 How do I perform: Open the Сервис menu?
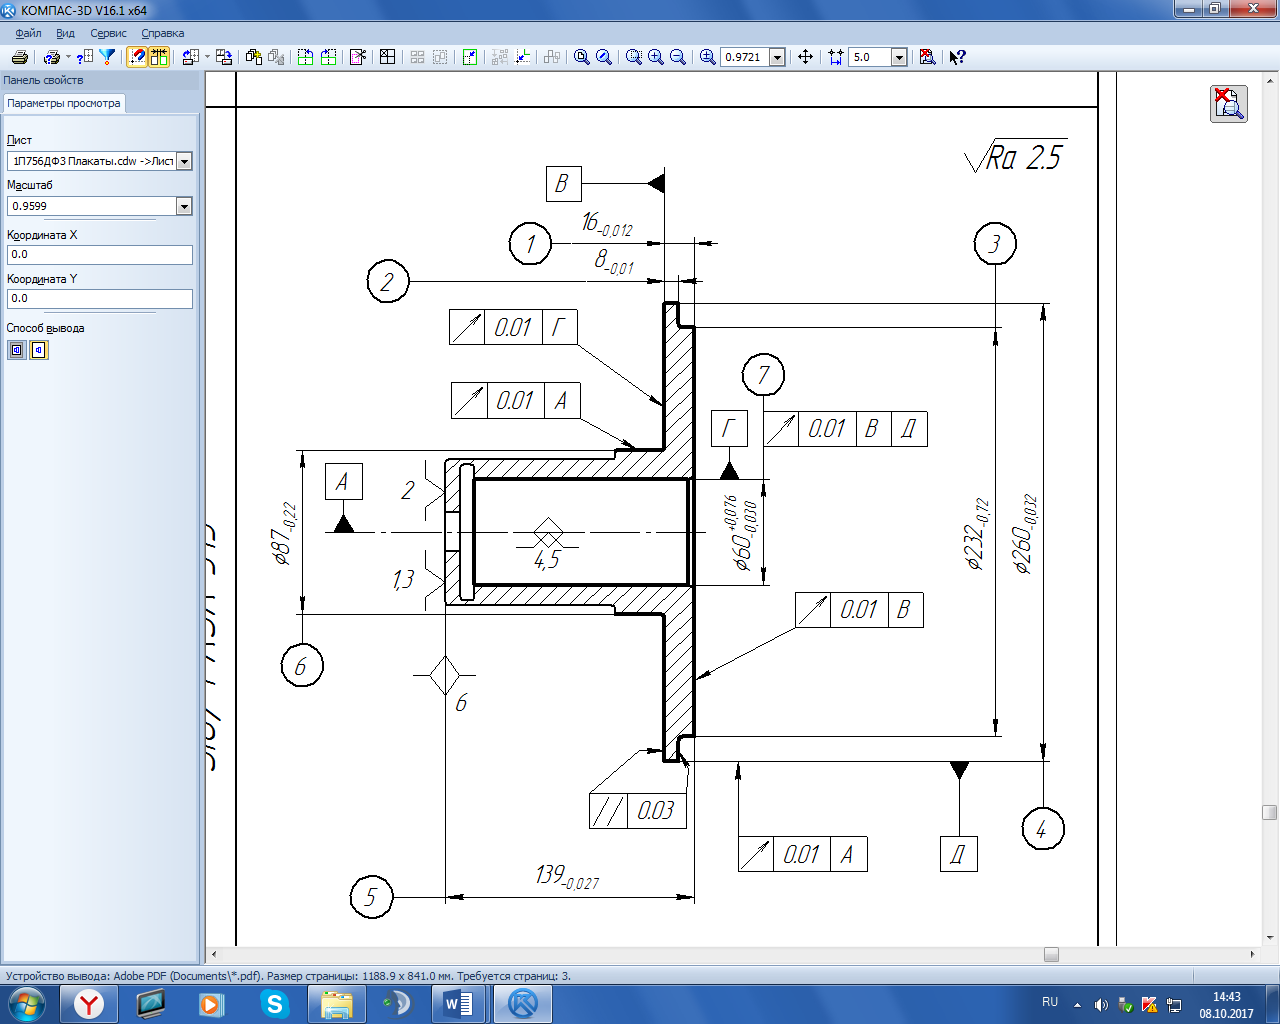(x=108, y=33)
